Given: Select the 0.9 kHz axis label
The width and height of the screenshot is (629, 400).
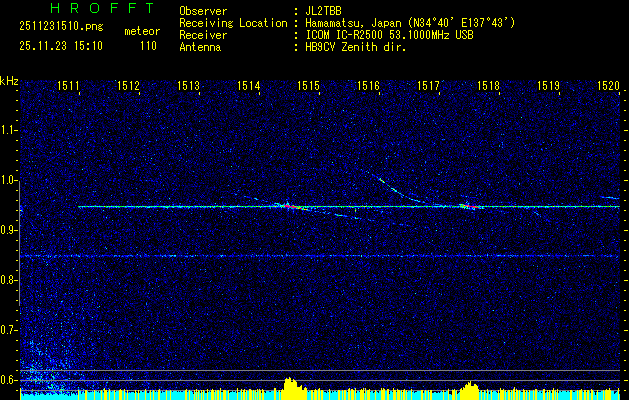Looking at the screenshot, I should (9, 230).
